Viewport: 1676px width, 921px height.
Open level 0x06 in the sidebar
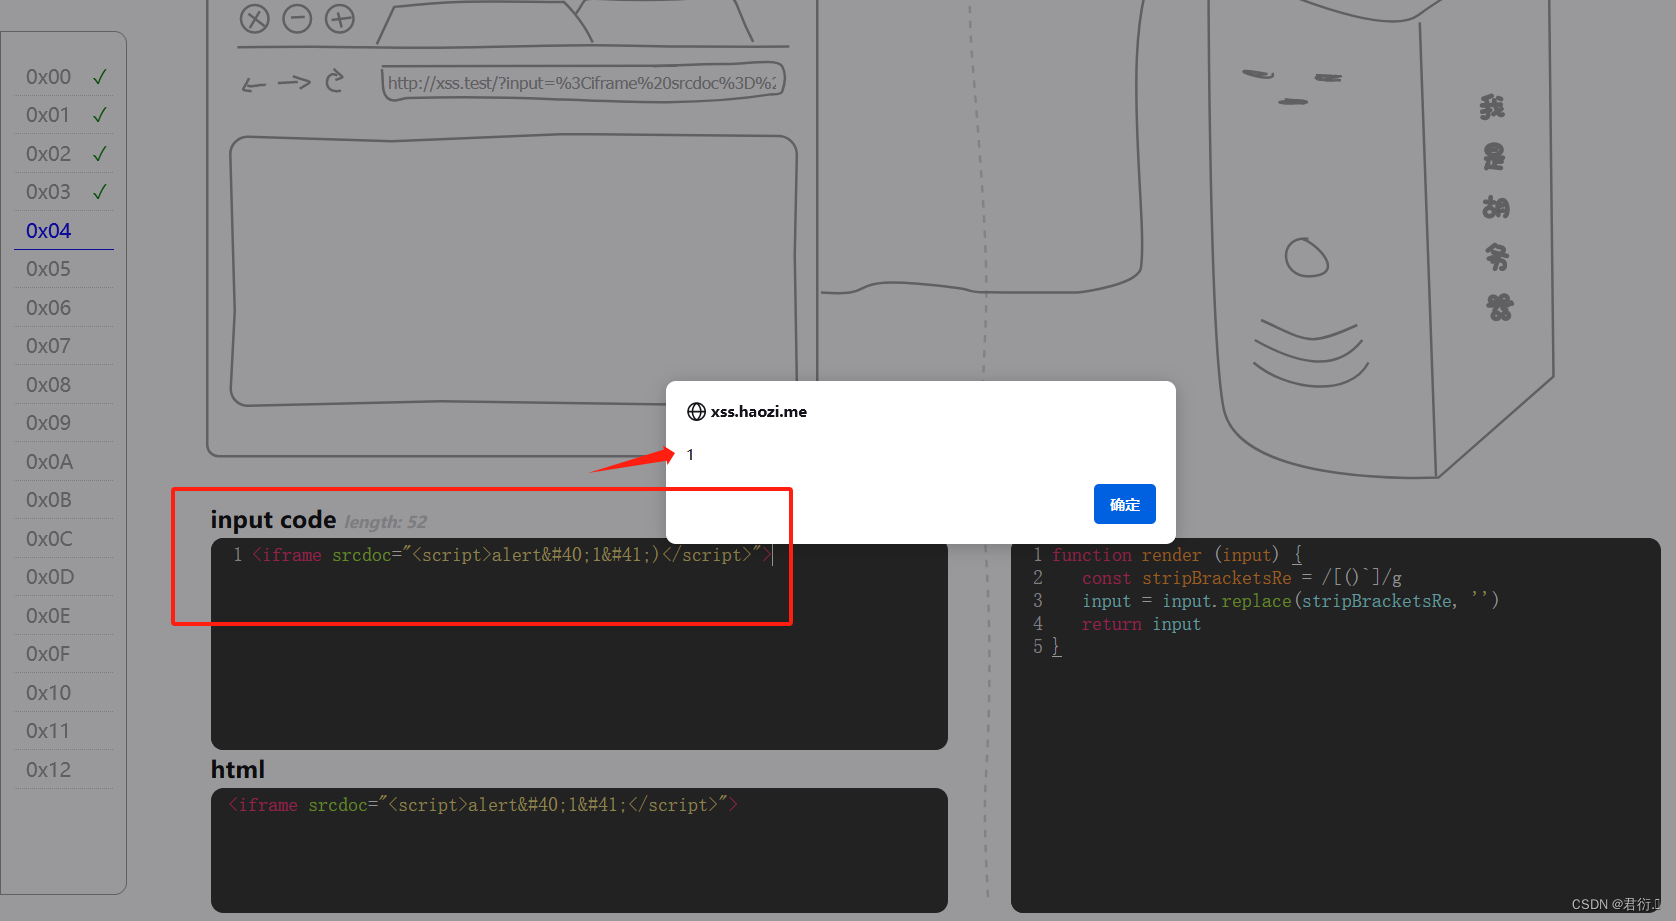[48, 308]
